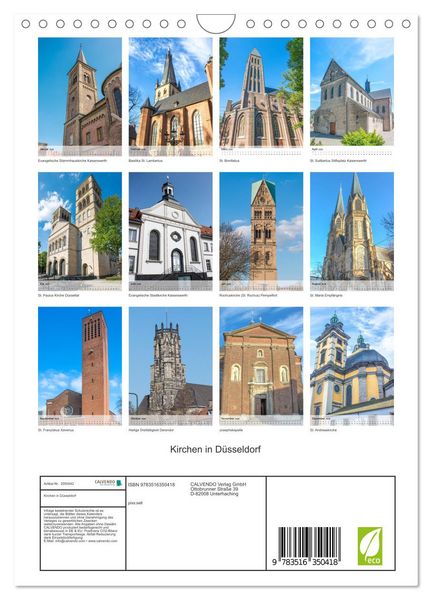Viewport: 432px width, 600px height.
Task: Click the title 'Kirchen in Düsseldorf'
Action: coord(215,449)
